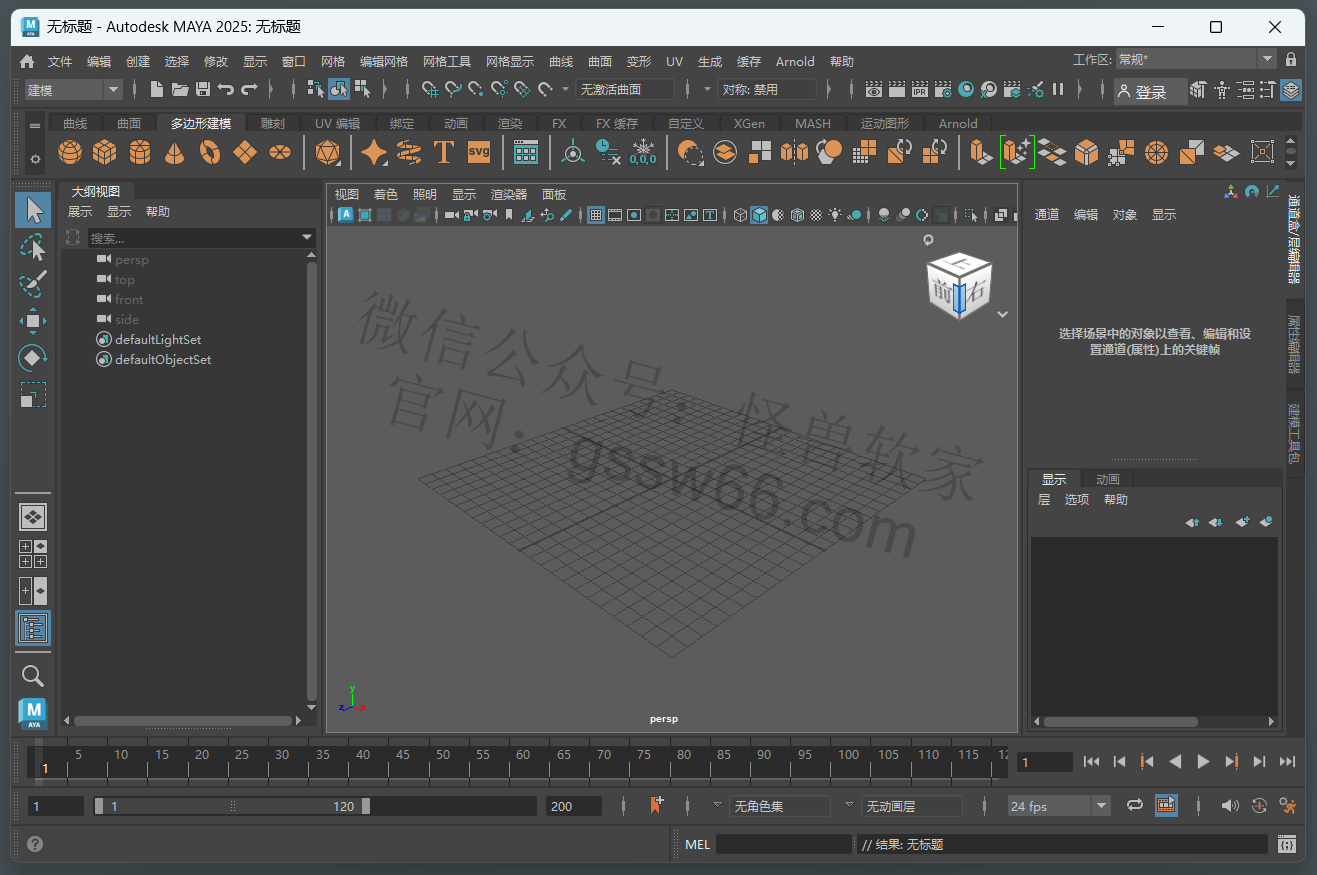Expand the Outliner search filter dropdown arrow

(307, 238)
